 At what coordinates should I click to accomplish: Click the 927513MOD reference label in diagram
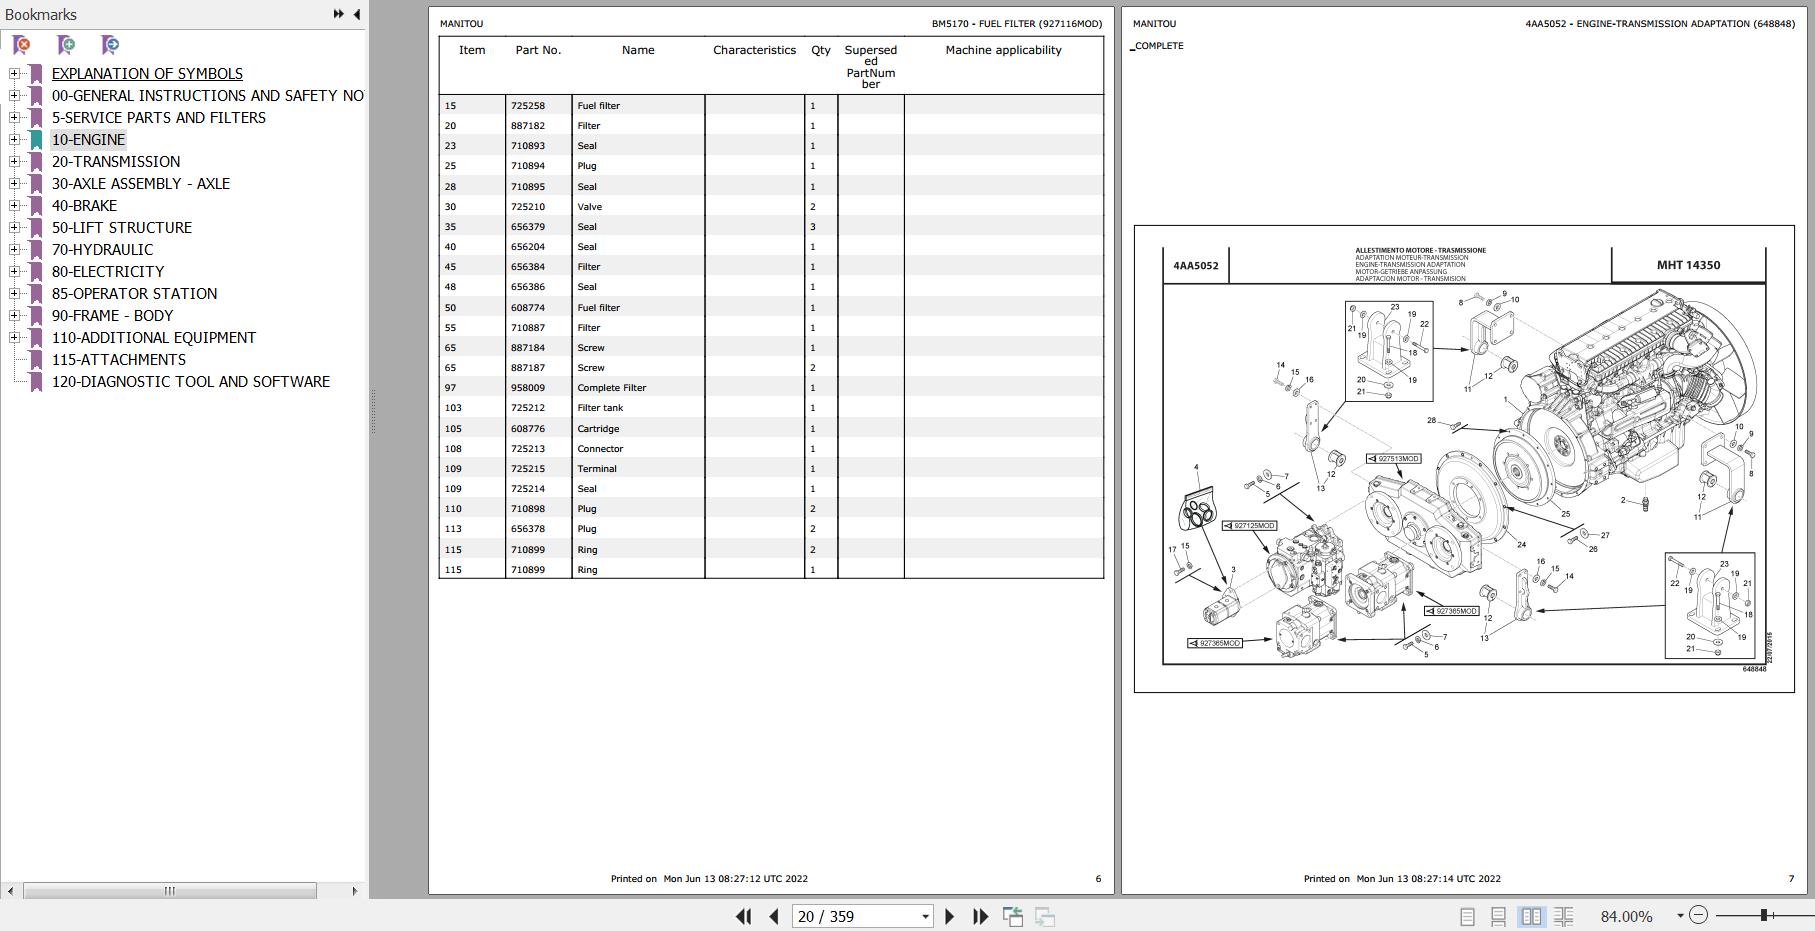(1393, 459)
